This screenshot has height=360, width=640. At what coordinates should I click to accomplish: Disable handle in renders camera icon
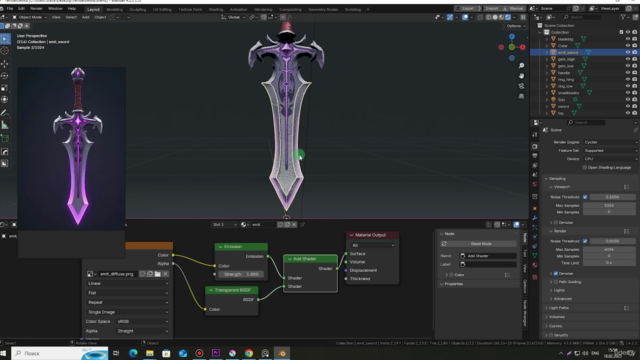(x=635, y=73)
